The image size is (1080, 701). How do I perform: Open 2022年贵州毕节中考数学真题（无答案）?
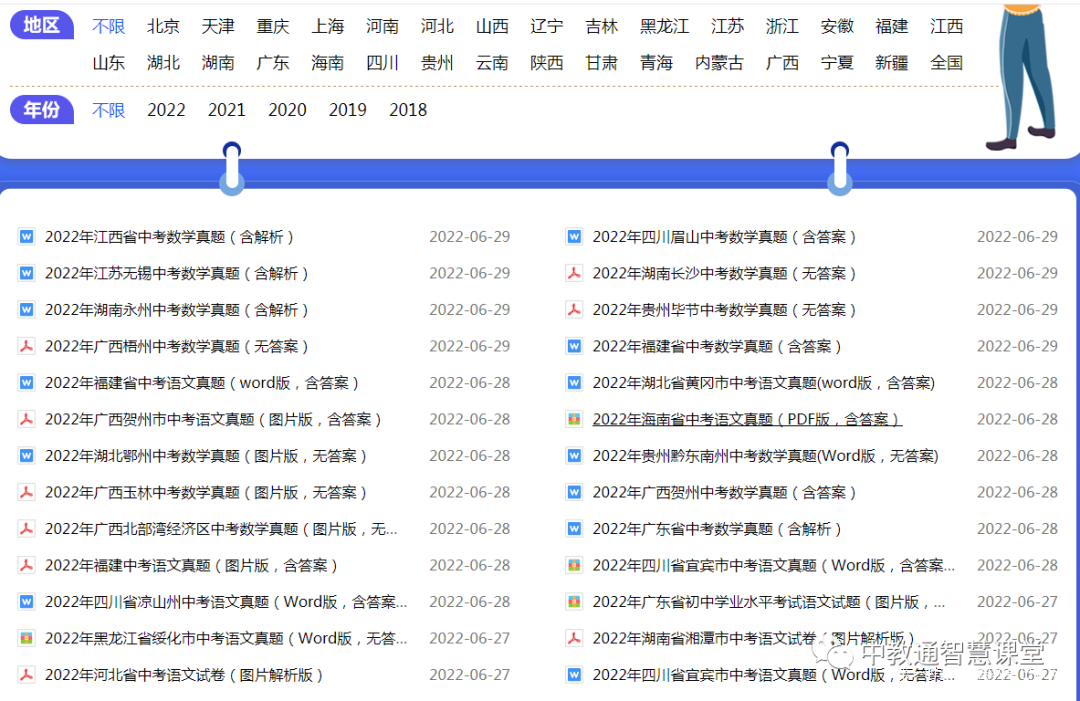725,310
